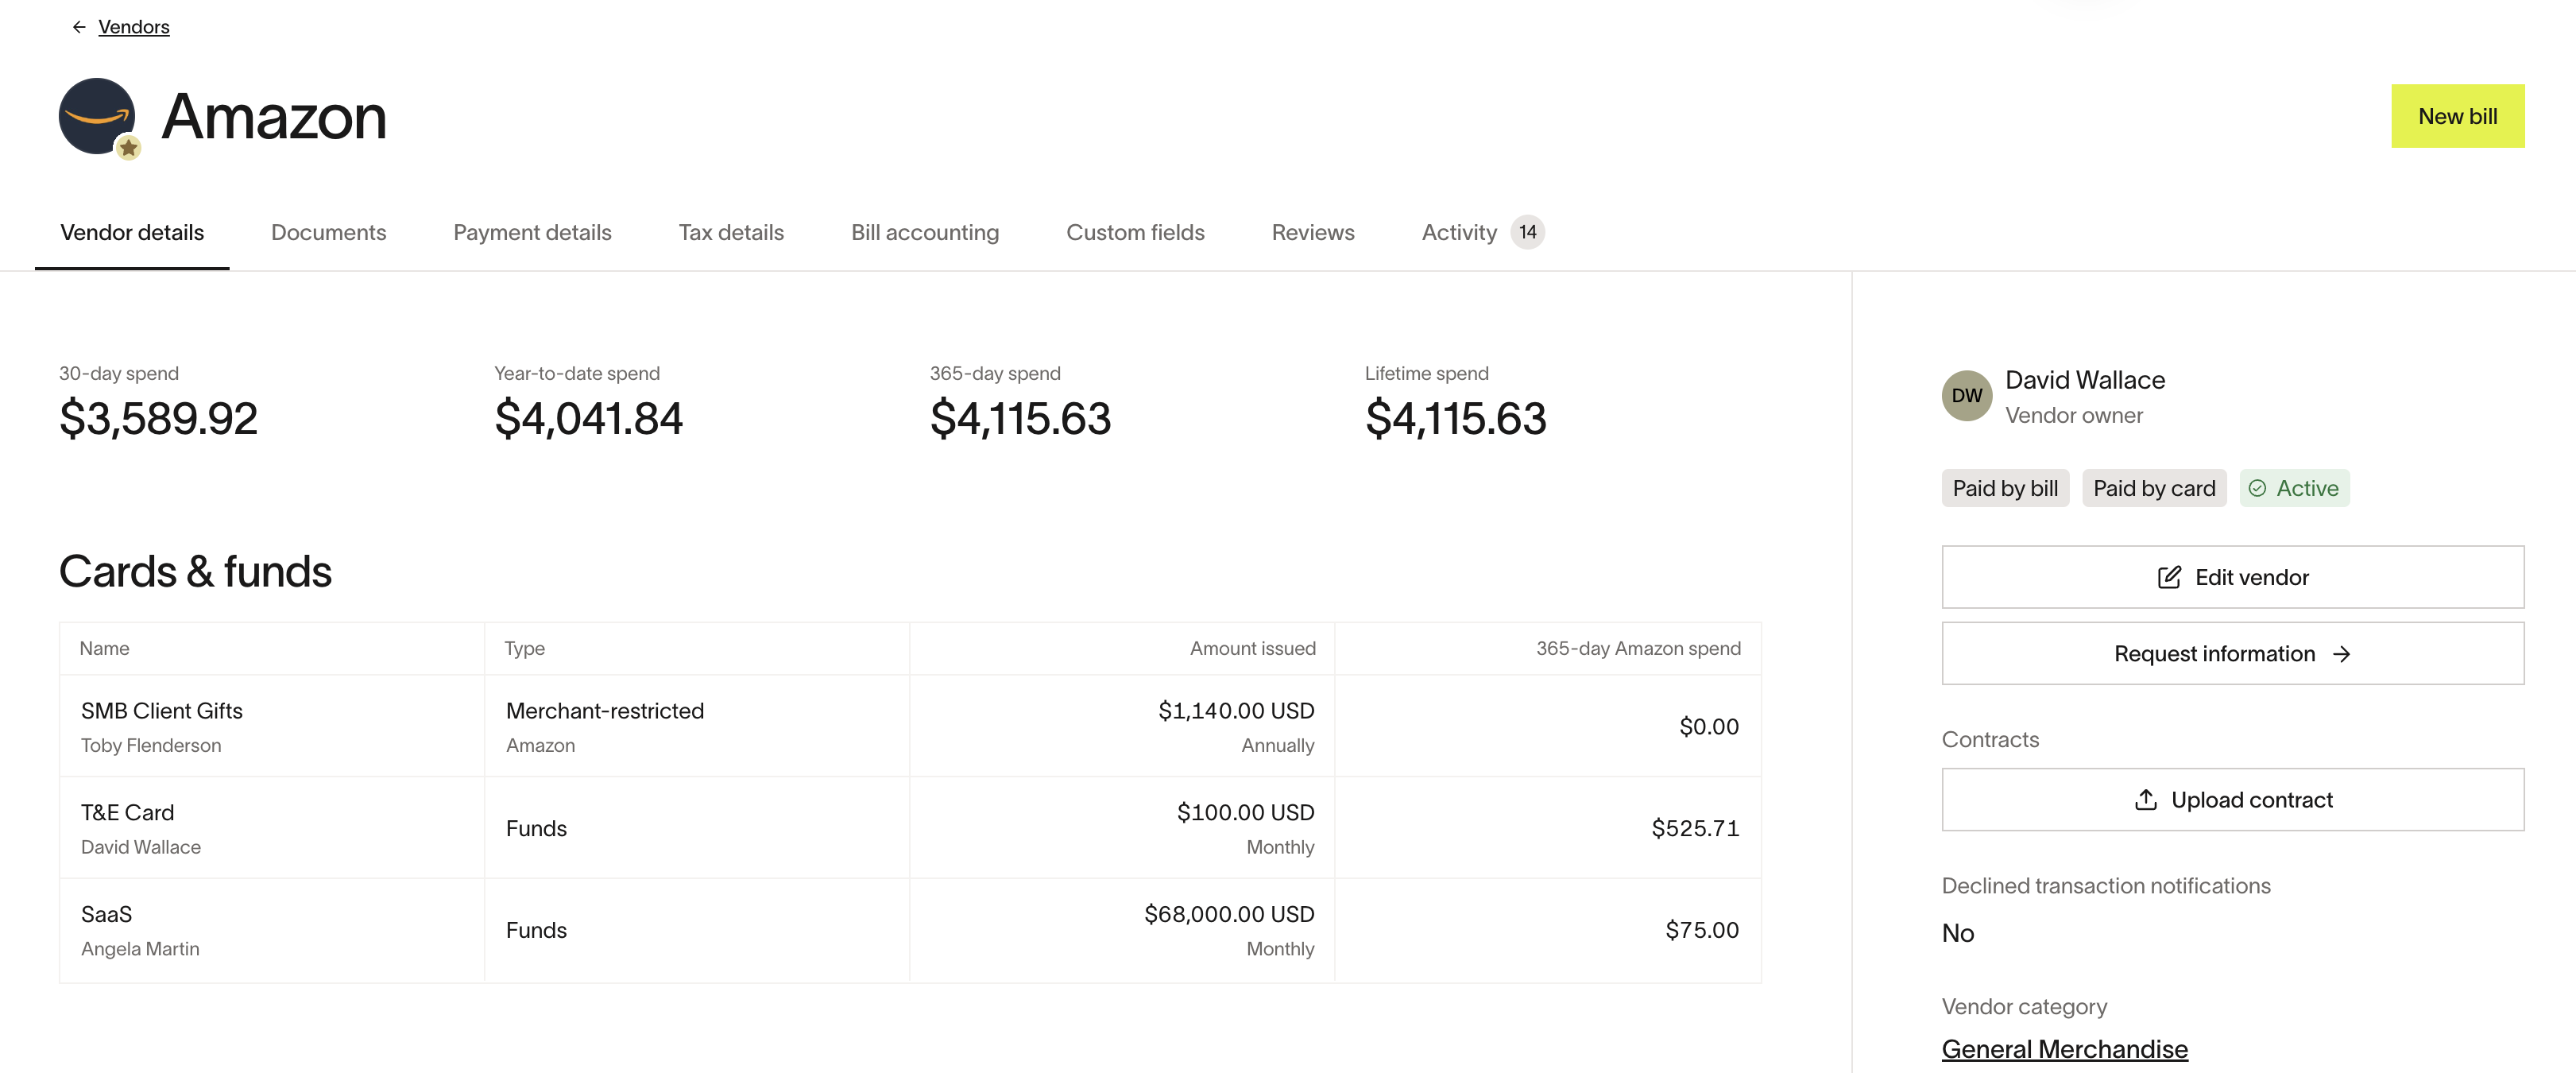Click the Angela Martin cardholder name

click(x=140, y=949)
